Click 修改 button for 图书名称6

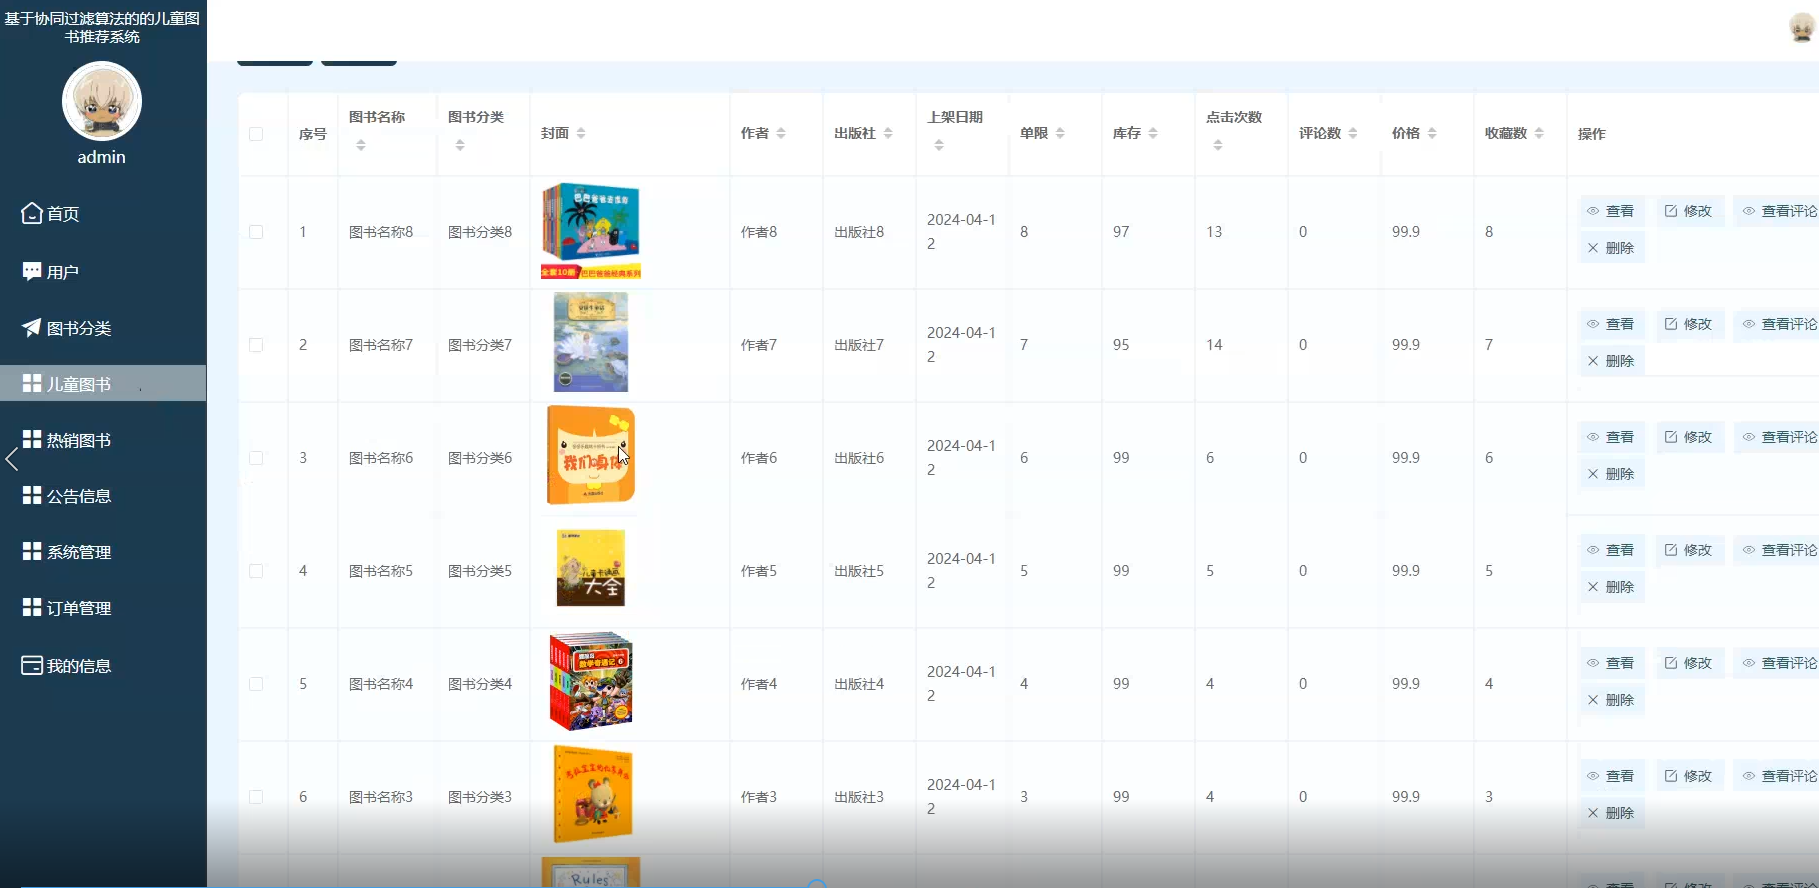click(x=1689, y=437)
